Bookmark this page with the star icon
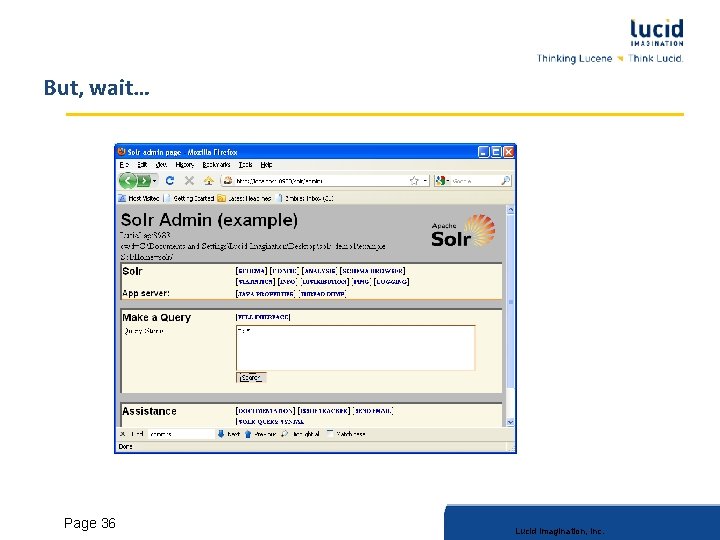This screenshot has height=540, width=720. coord(414,181)
